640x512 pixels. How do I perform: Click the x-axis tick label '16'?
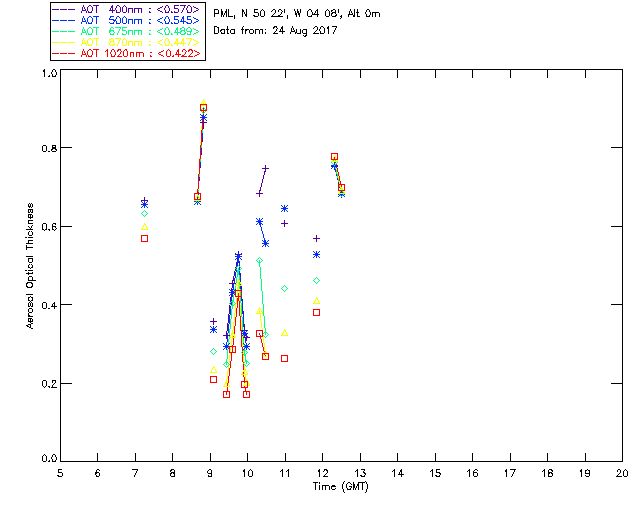472,473
